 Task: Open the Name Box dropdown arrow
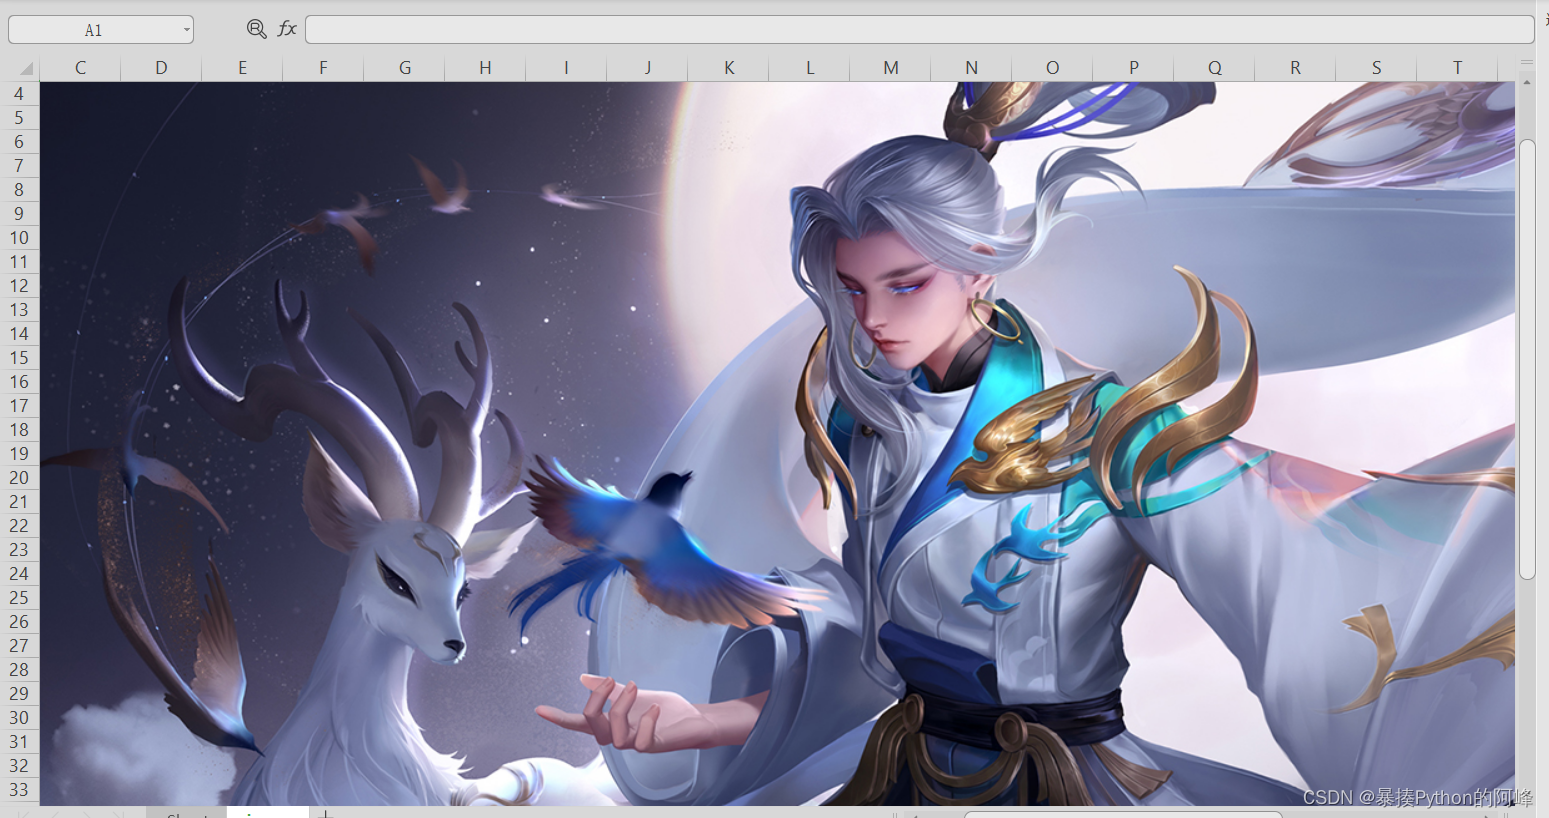tap(186, 30)
